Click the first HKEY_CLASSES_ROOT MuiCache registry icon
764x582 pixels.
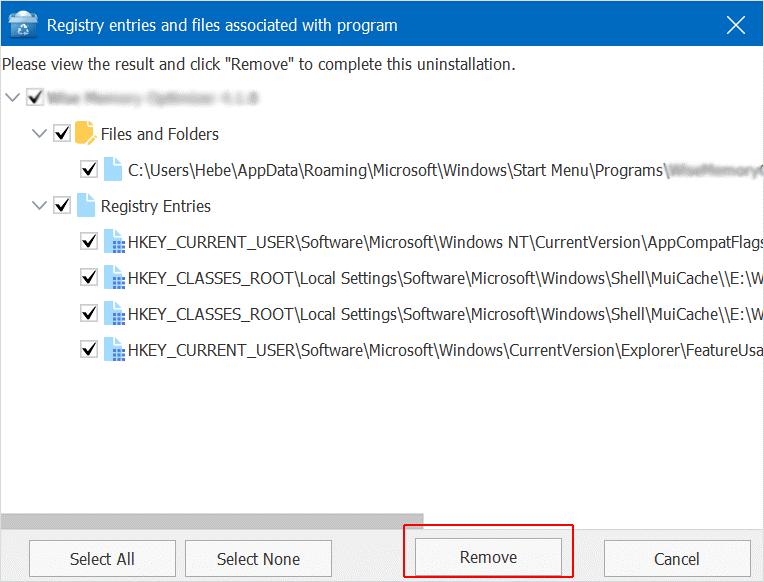point(115,277)
